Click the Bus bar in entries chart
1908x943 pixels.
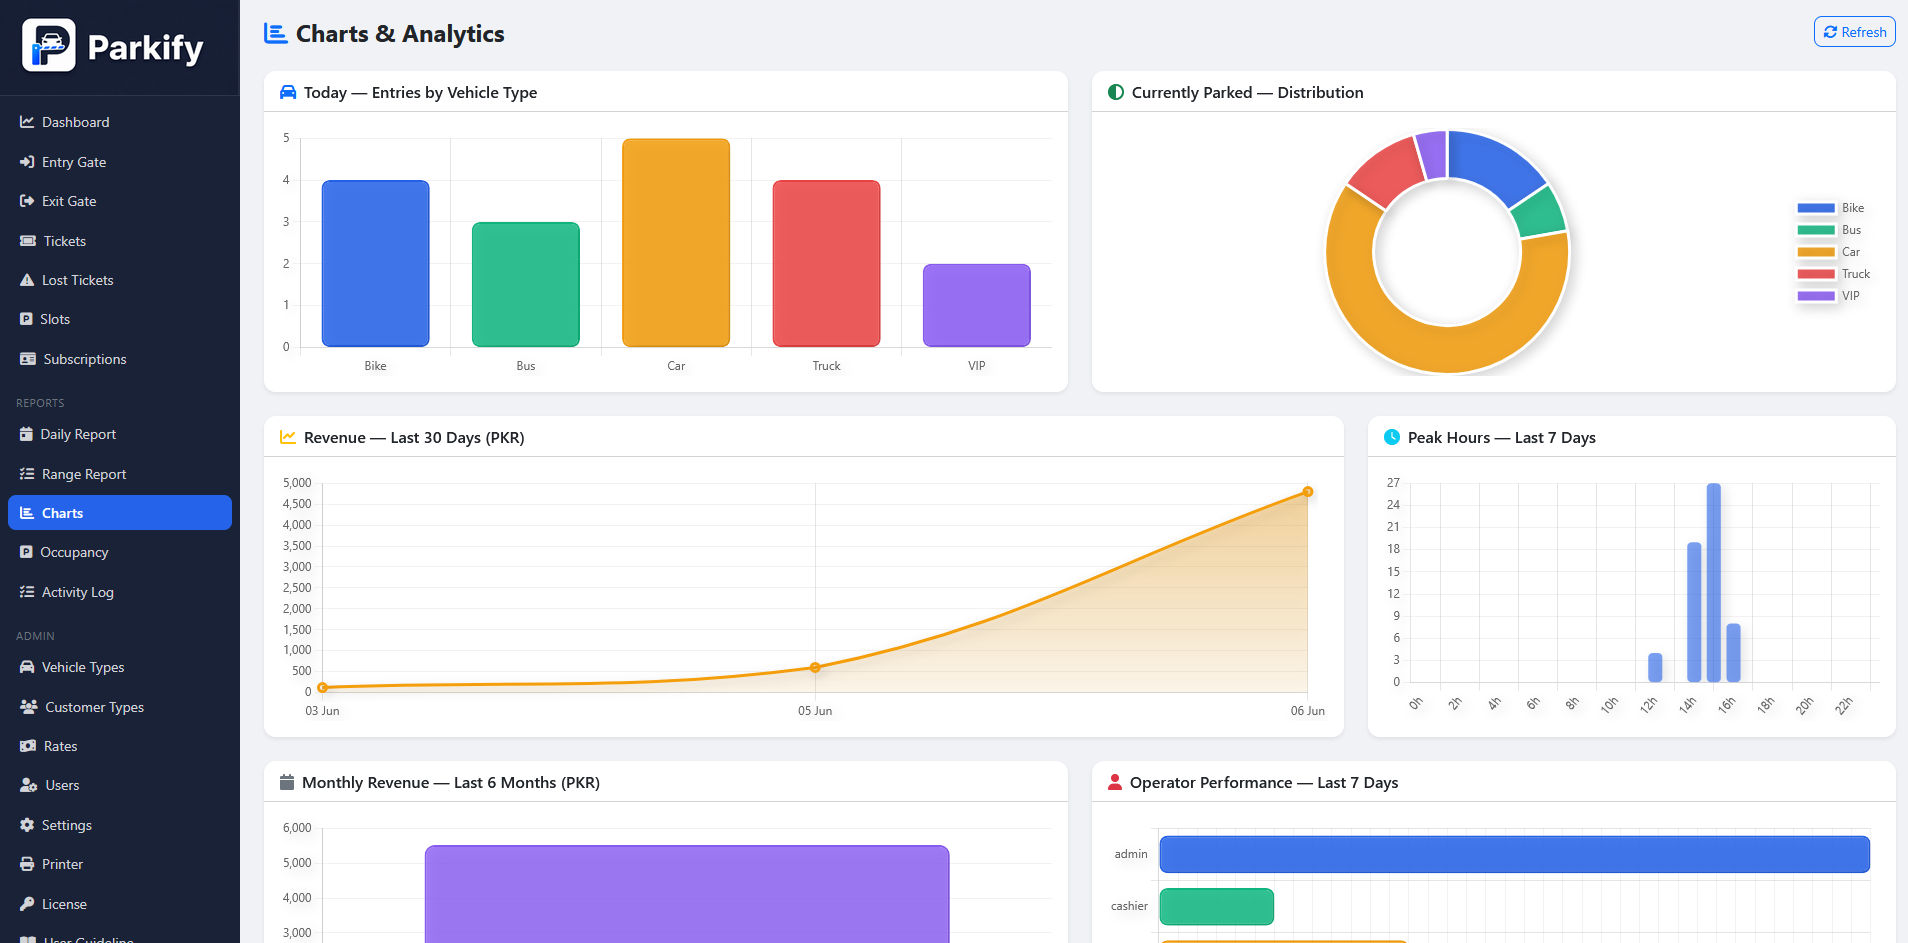(x=526, y=285)
